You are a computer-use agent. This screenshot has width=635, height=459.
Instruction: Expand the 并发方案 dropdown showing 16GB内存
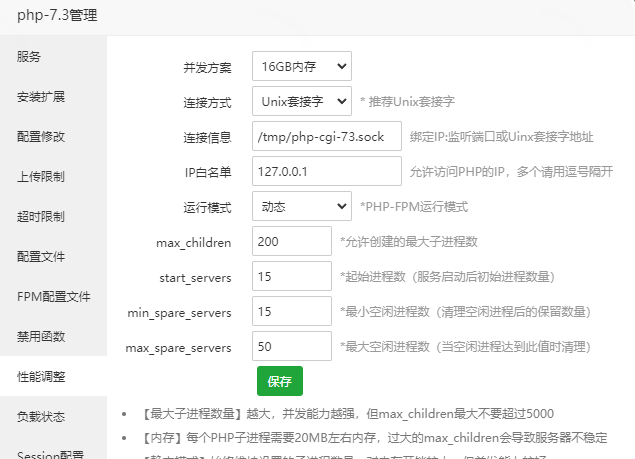tap(302, 66)
